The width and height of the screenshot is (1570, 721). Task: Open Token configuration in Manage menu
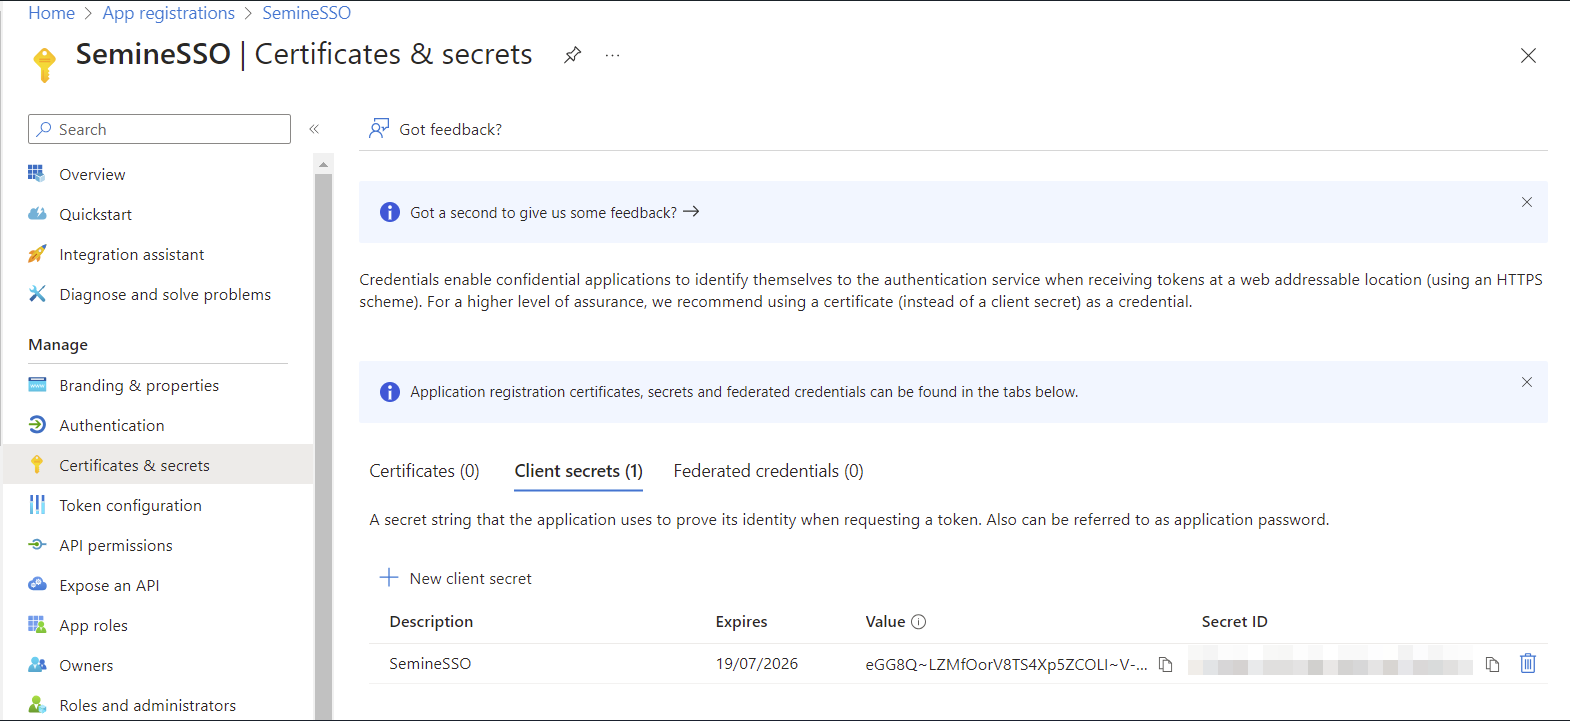(x=130, y=506)
